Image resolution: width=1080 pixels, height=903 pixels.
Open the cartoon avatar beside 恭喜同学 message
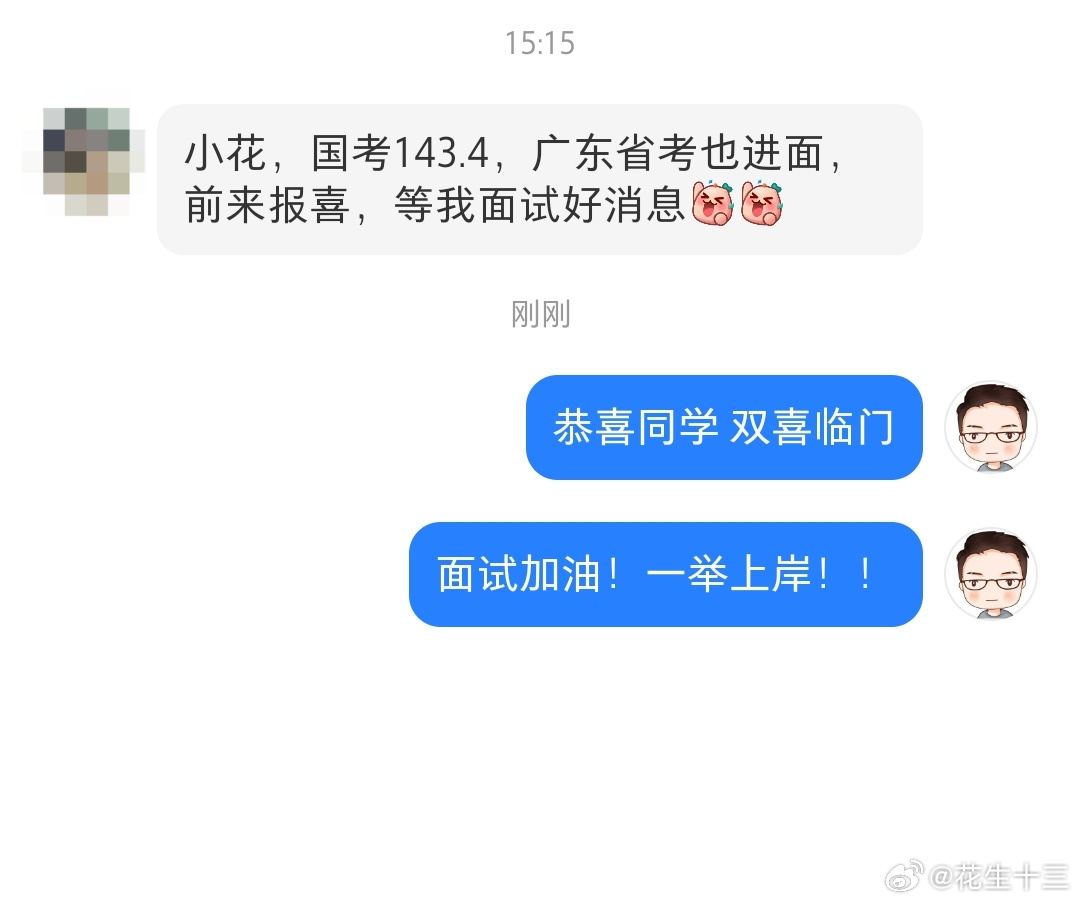coord(991,427)
